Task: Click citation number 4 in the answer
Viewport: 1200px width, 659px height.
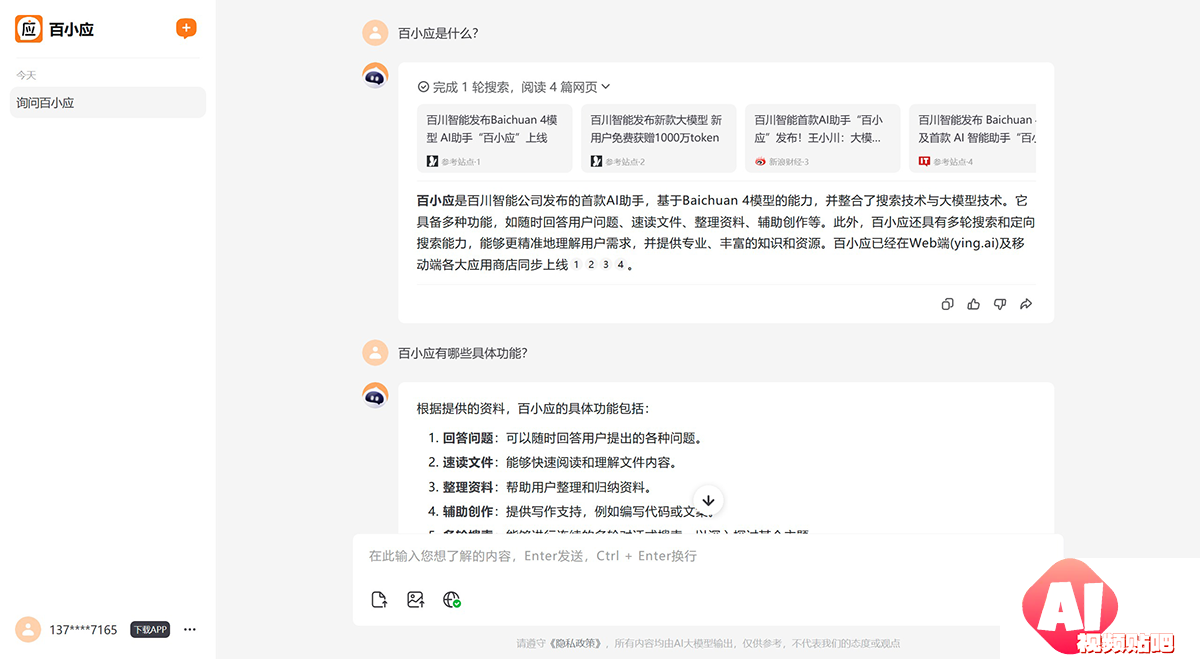Action: click(x=620, y=265)
